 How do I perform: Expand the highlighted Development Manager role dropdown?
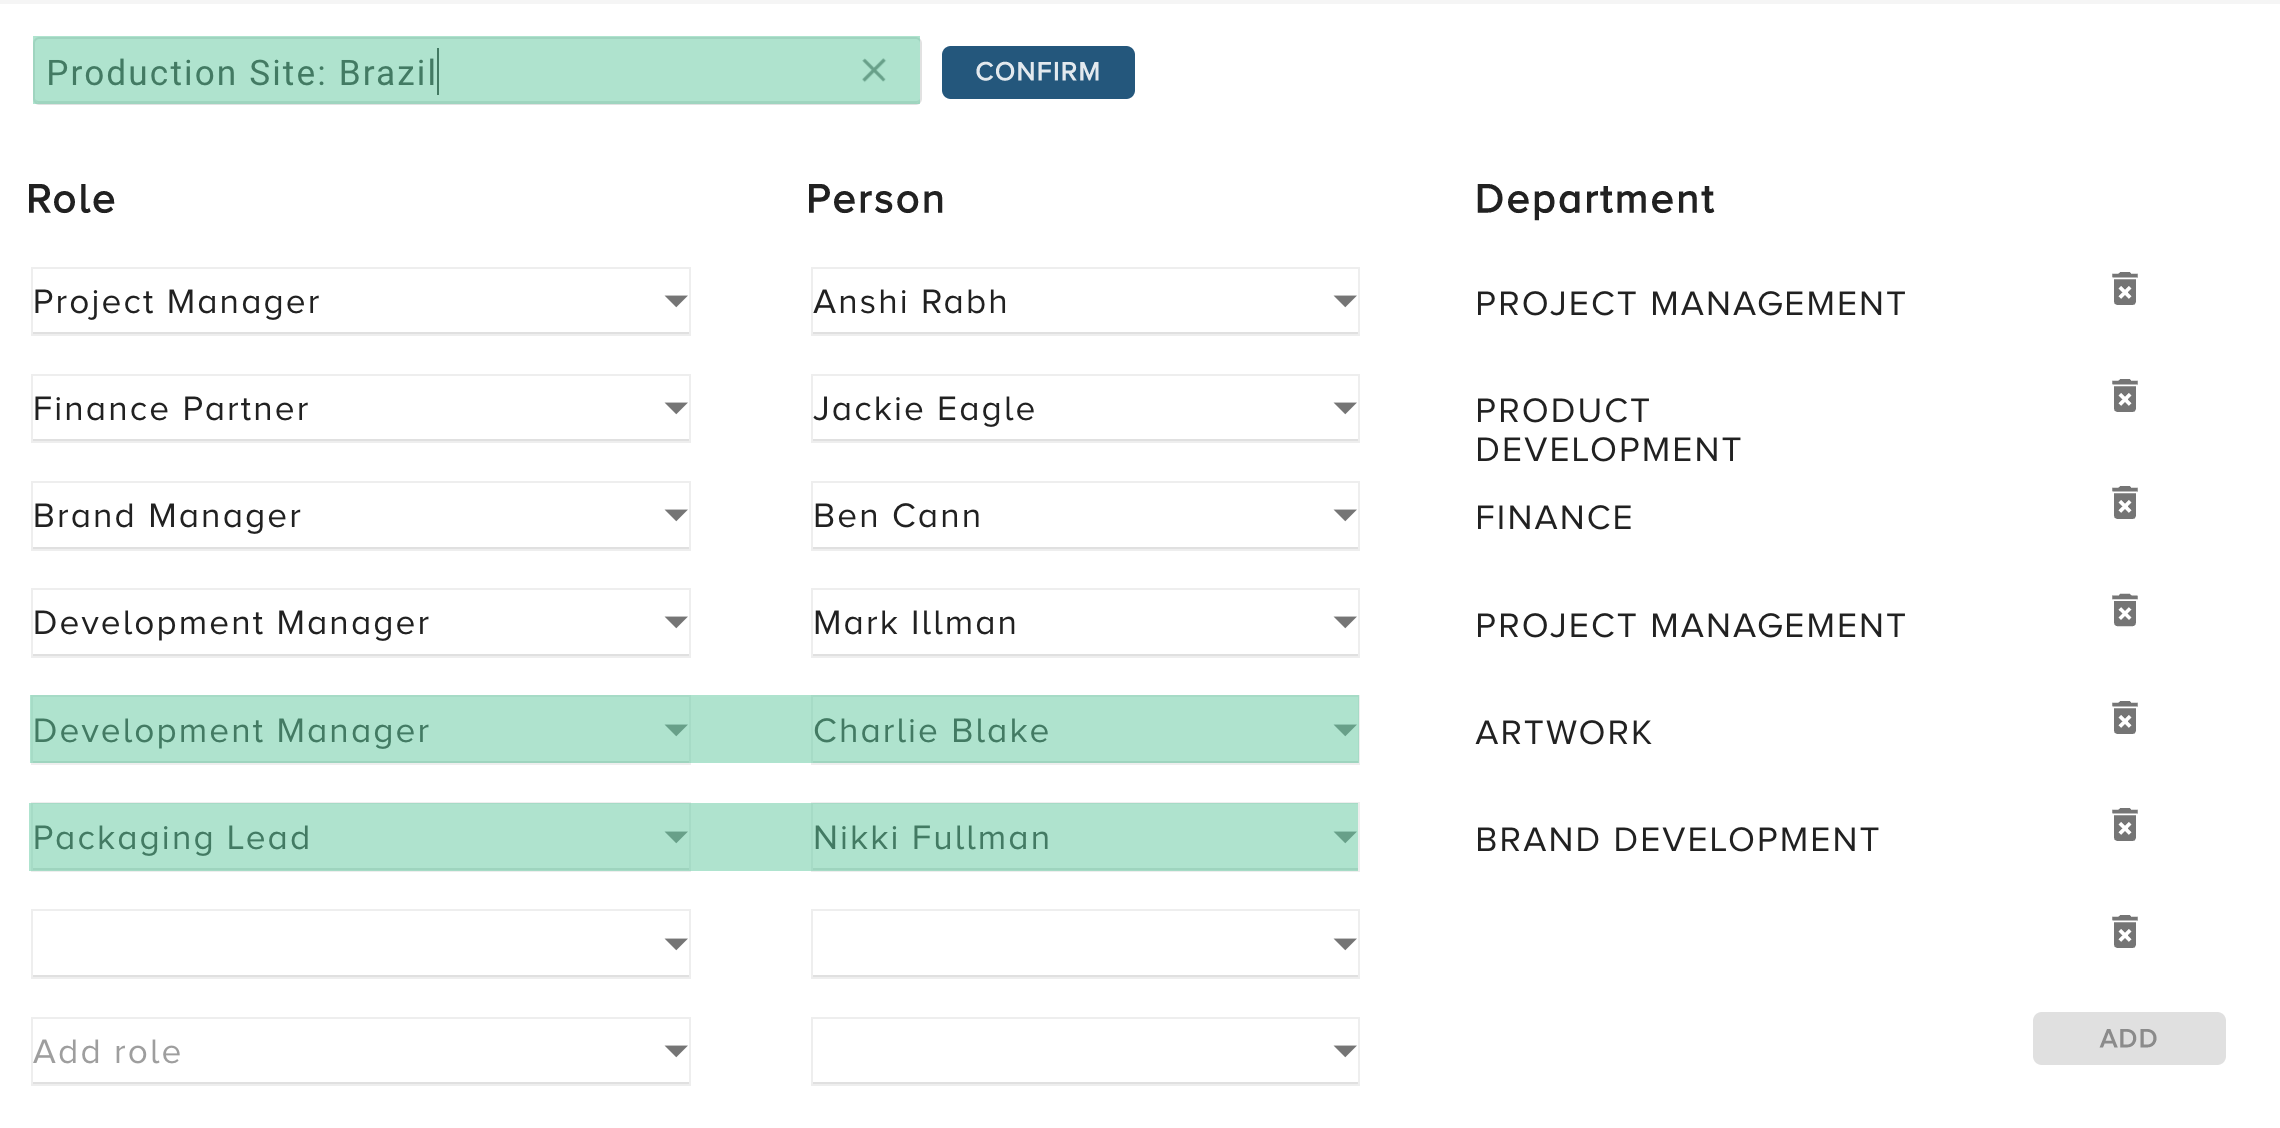click(x=676, y=730)
